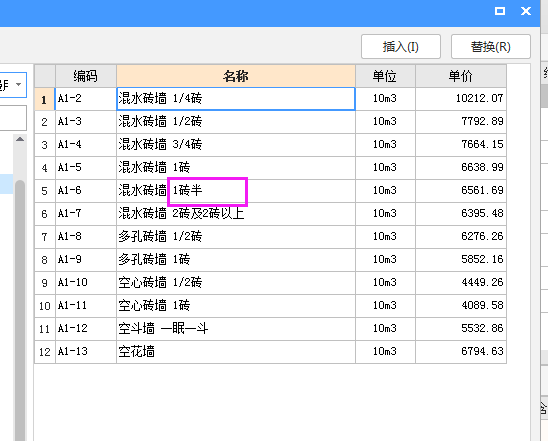
Task: Click name cell 空斗墙 一眠一斗
Action: [x=236, y=329]
